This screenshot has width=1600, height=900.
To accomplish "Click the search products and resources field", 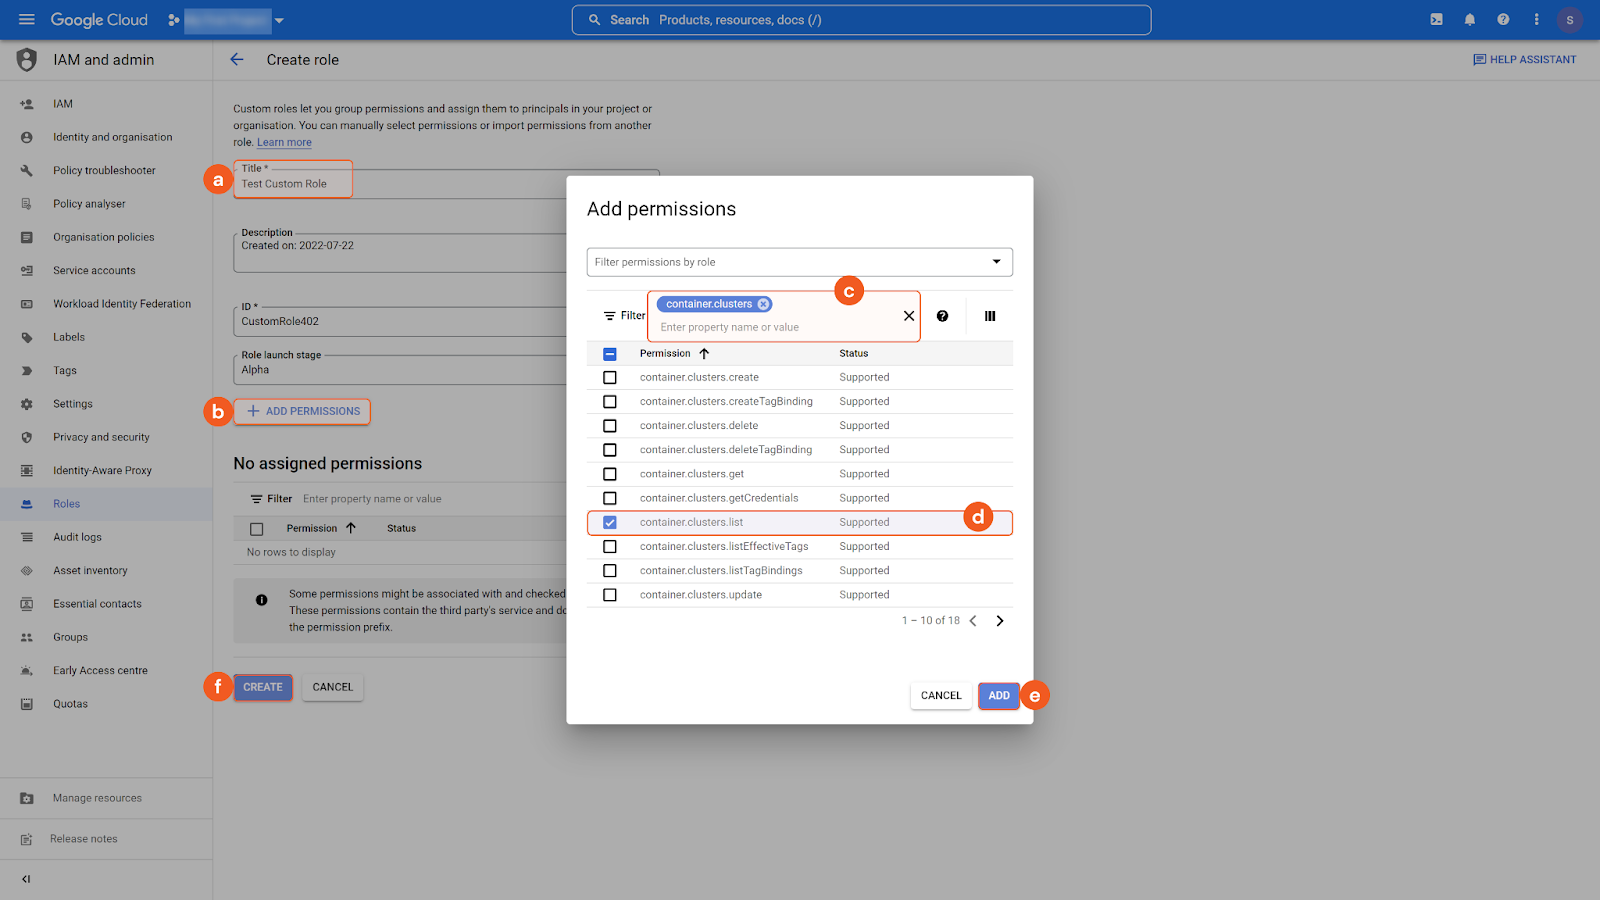I will (x=861, y=20).
